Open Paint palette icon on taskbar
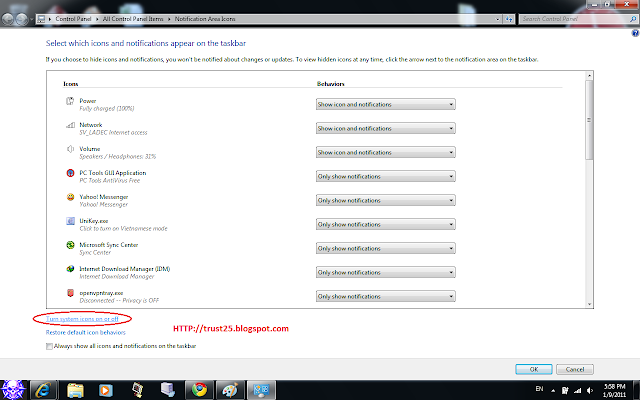Image resolution: width=640 pixels, height=400 pixels. pyautogui.click(x=230, y=390)
